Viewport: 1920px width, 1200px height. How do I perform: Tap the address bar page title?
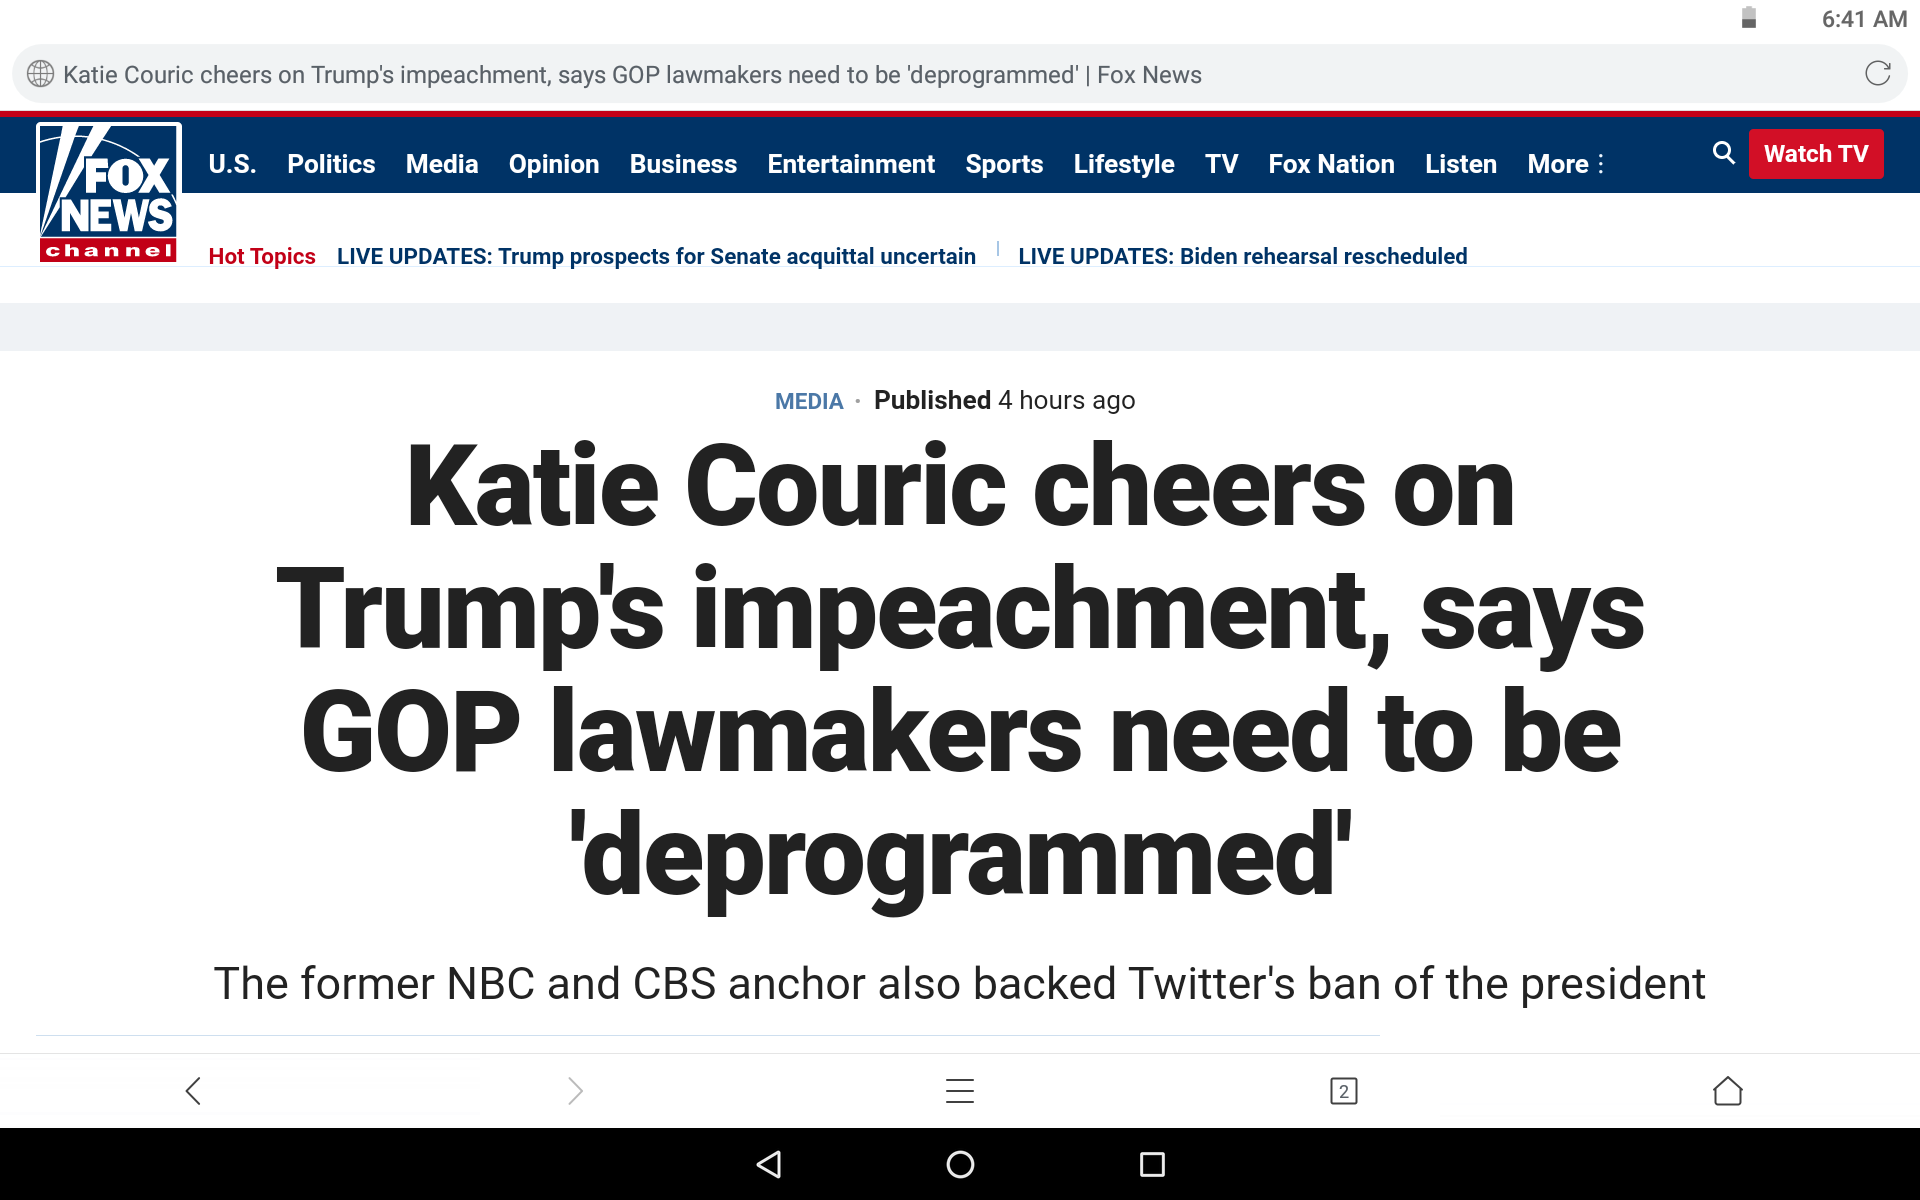pyautogui.click(x=632, y=75)
